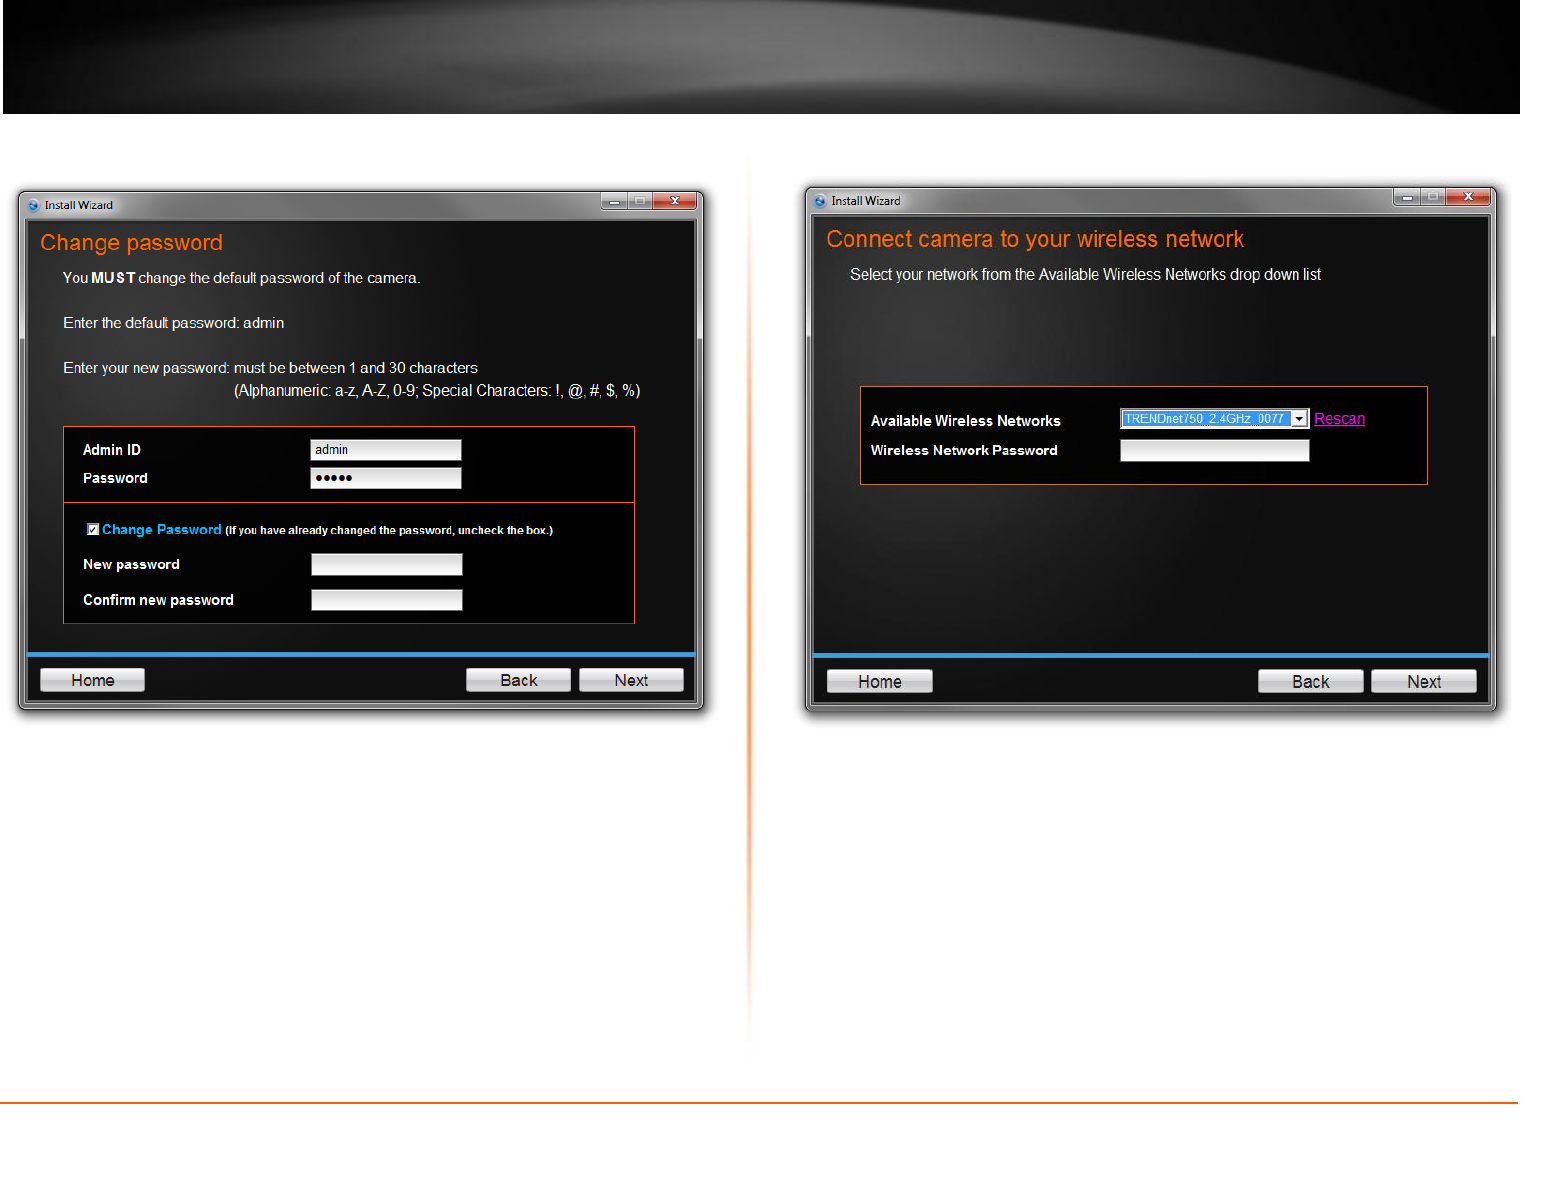This screenshot has width=1548, height=1200.
Task: Minimize the wireless network wizard window
Action: point(1407,197)
